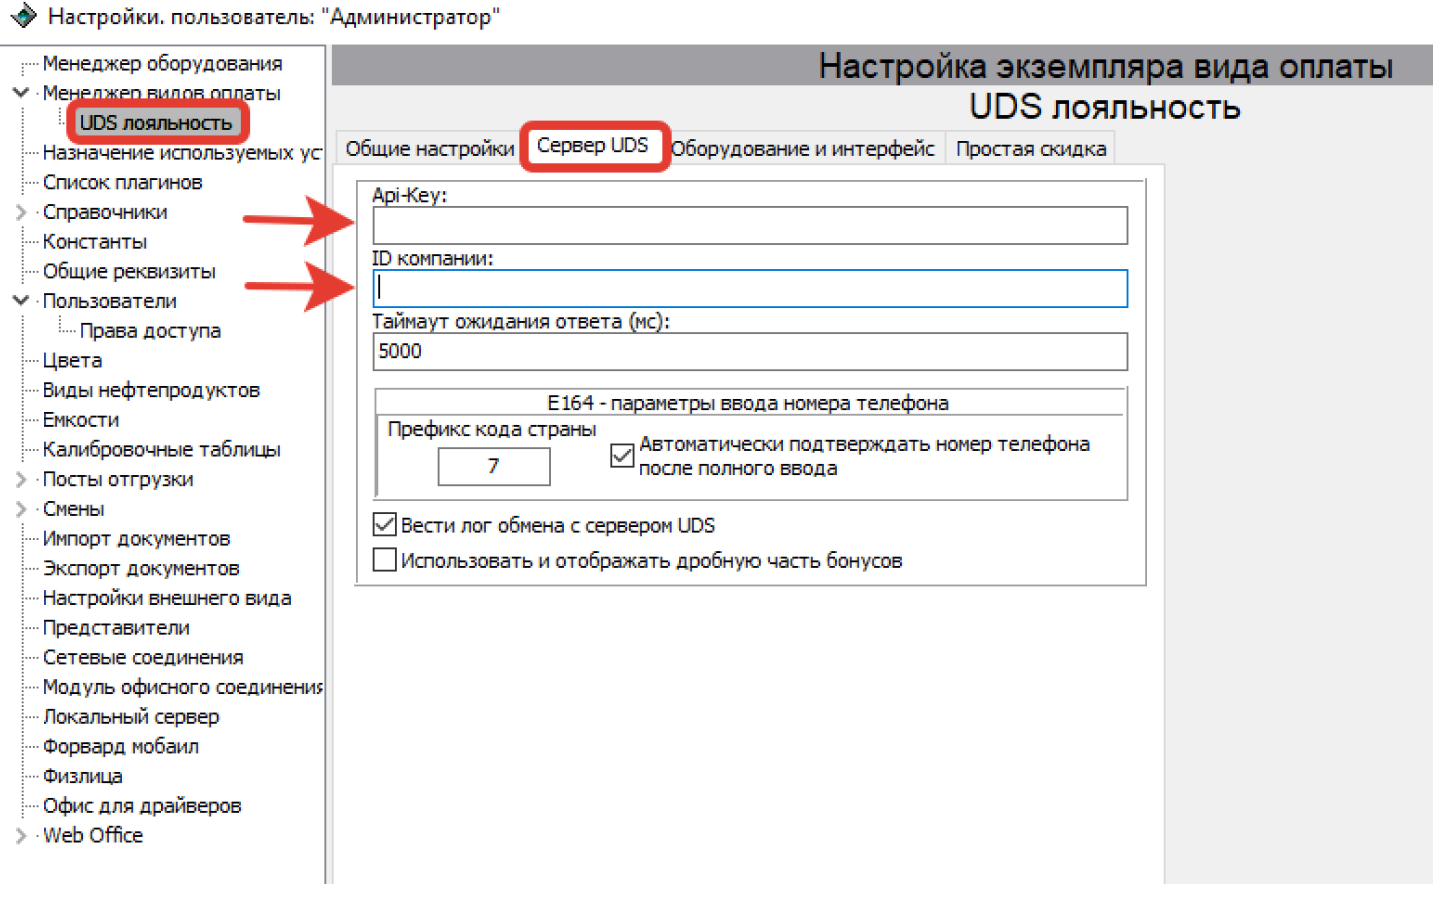
Task: Switch to Общие настройки tab
Action: 430,149
